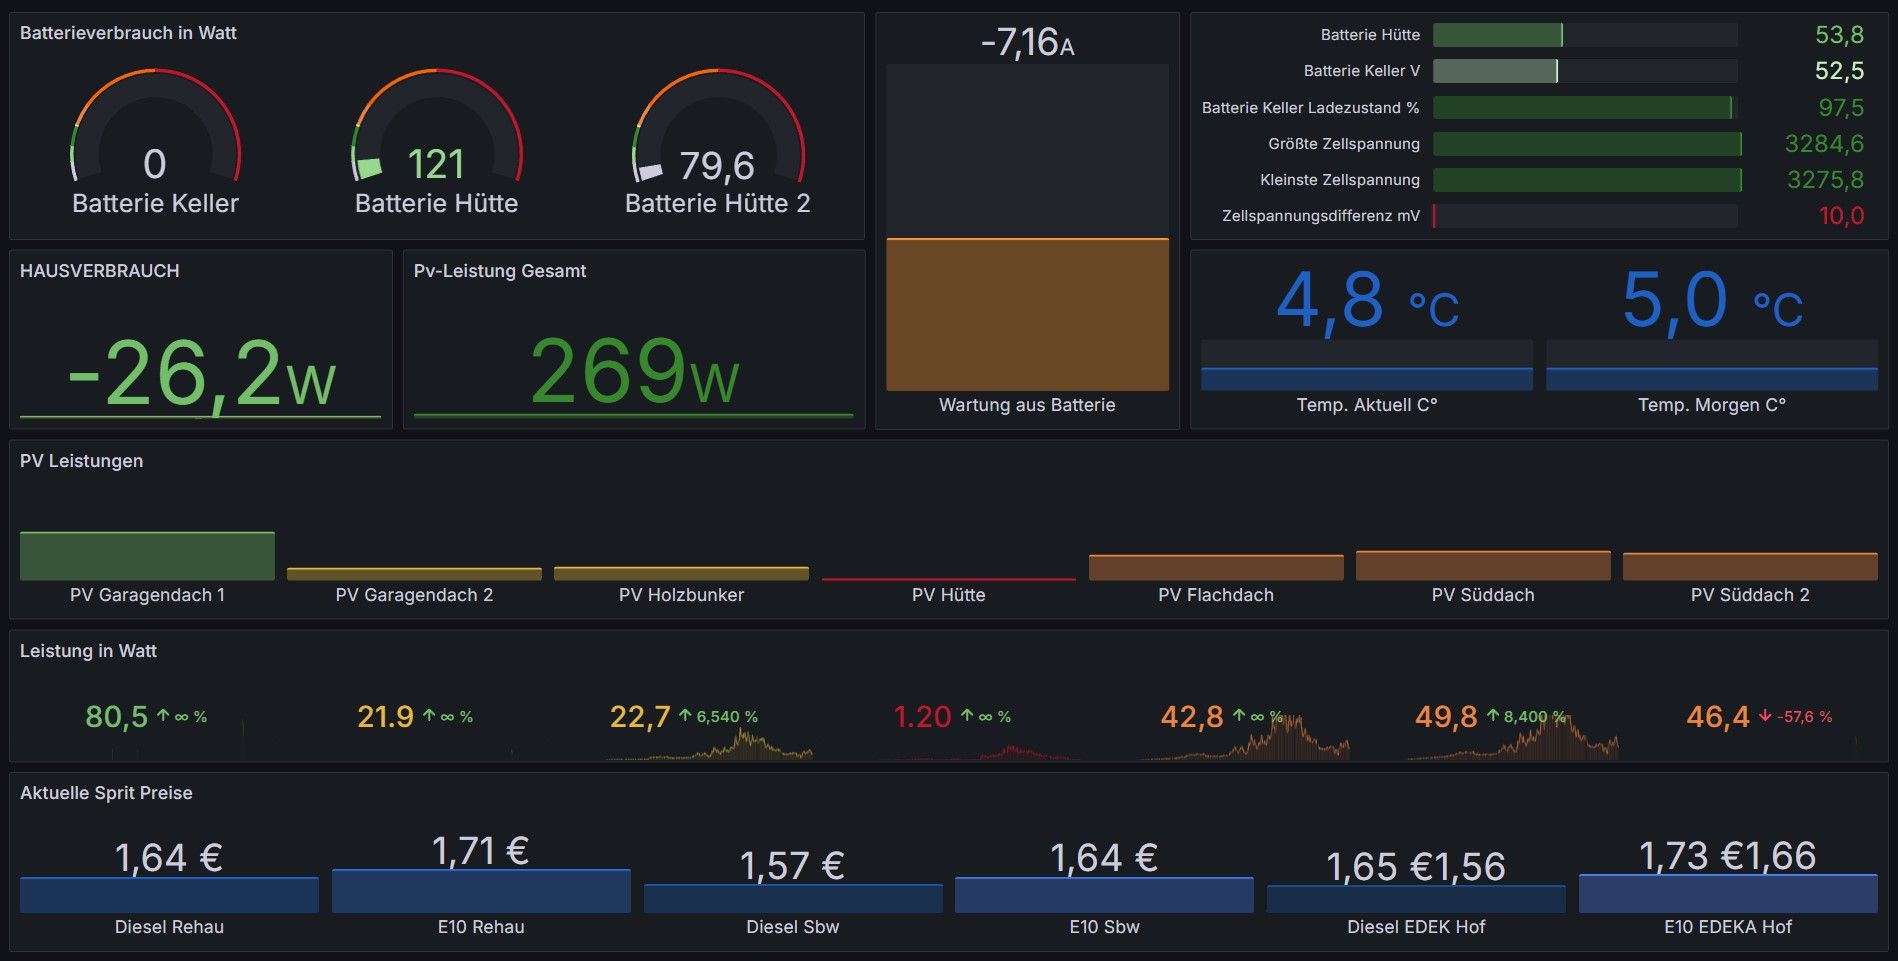Click the 5,0 °C tomorrow temperature

1712,301
